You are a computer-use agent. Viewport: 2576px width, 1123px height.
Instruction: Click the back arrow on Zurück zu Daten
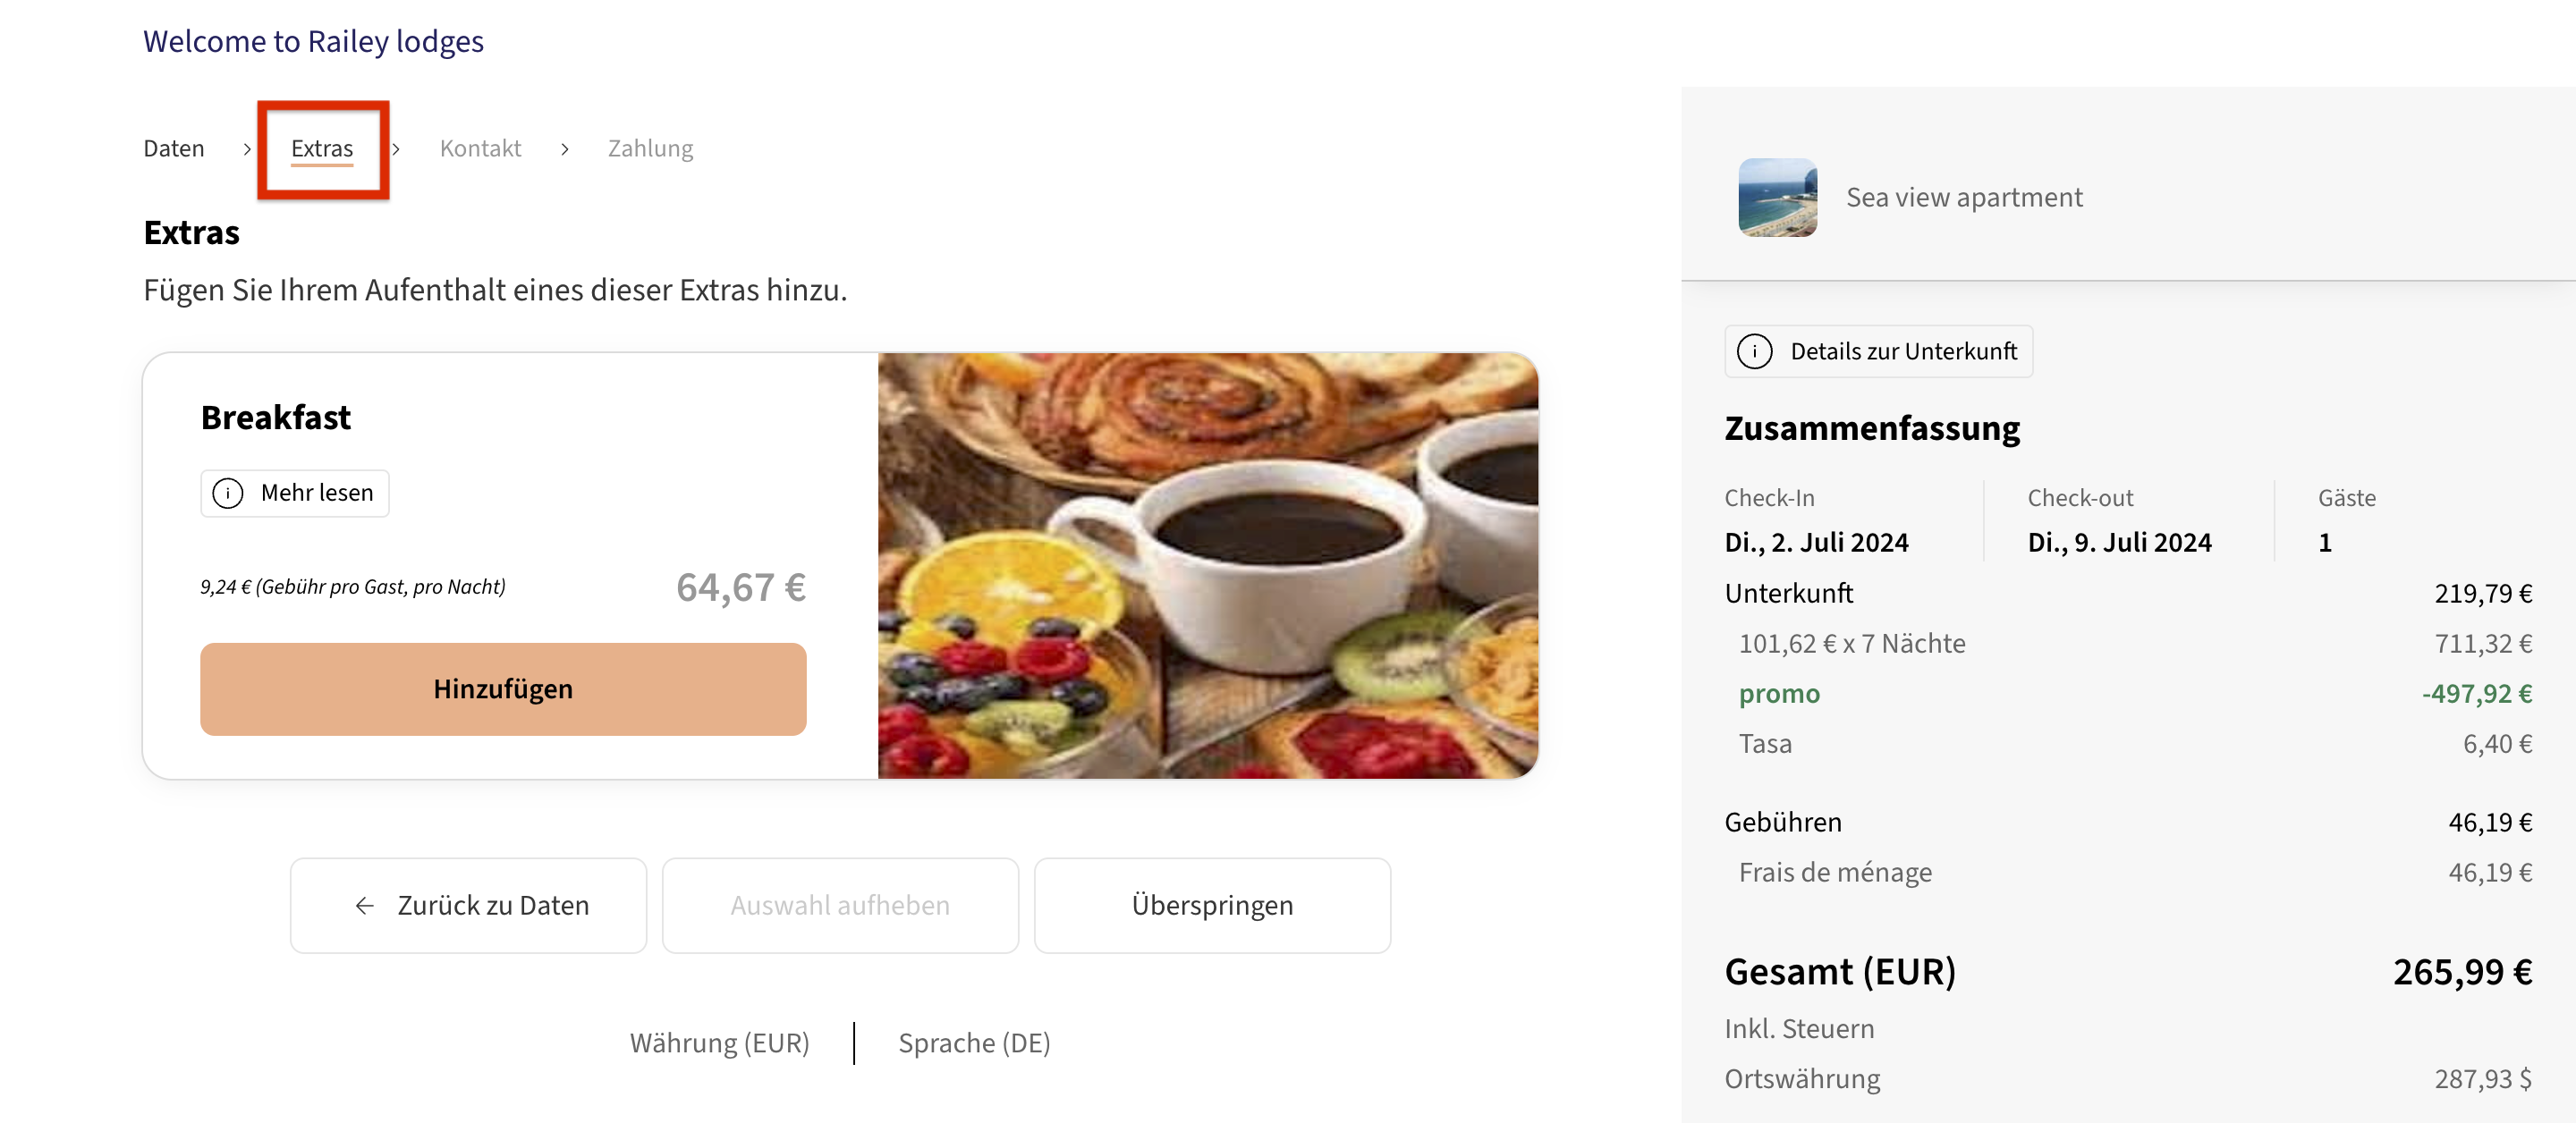click(364, 905)
